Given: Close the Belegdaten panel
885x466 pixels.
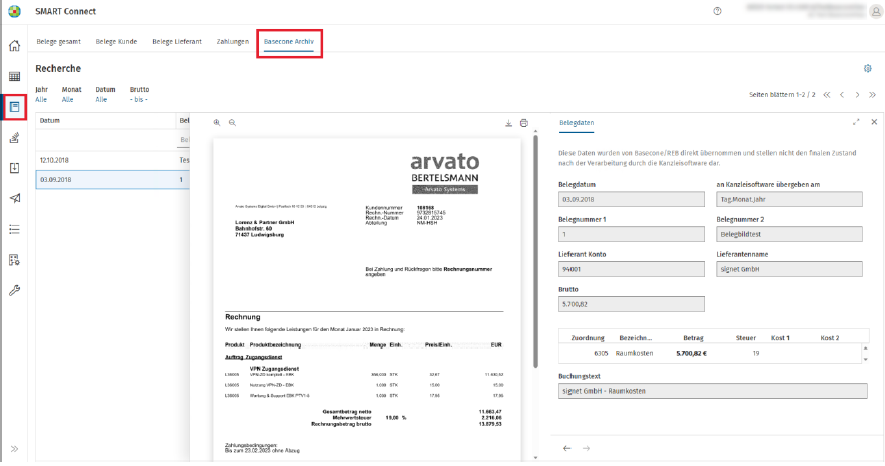Looking at the screenshot, I should 874,122.
